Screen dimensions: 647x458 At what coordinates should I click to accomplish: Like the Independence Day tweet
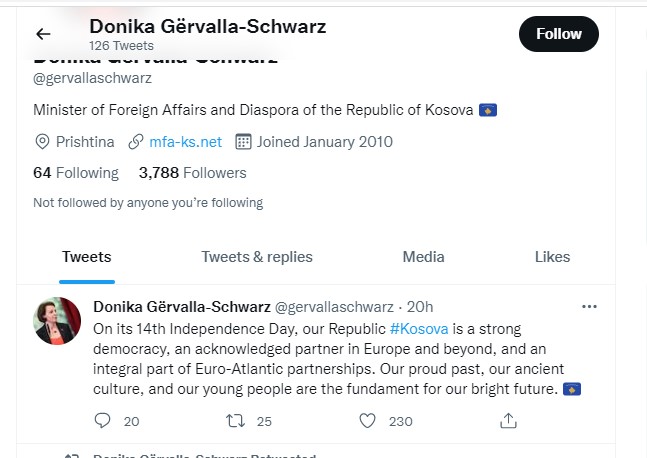[x=367, y=421]
